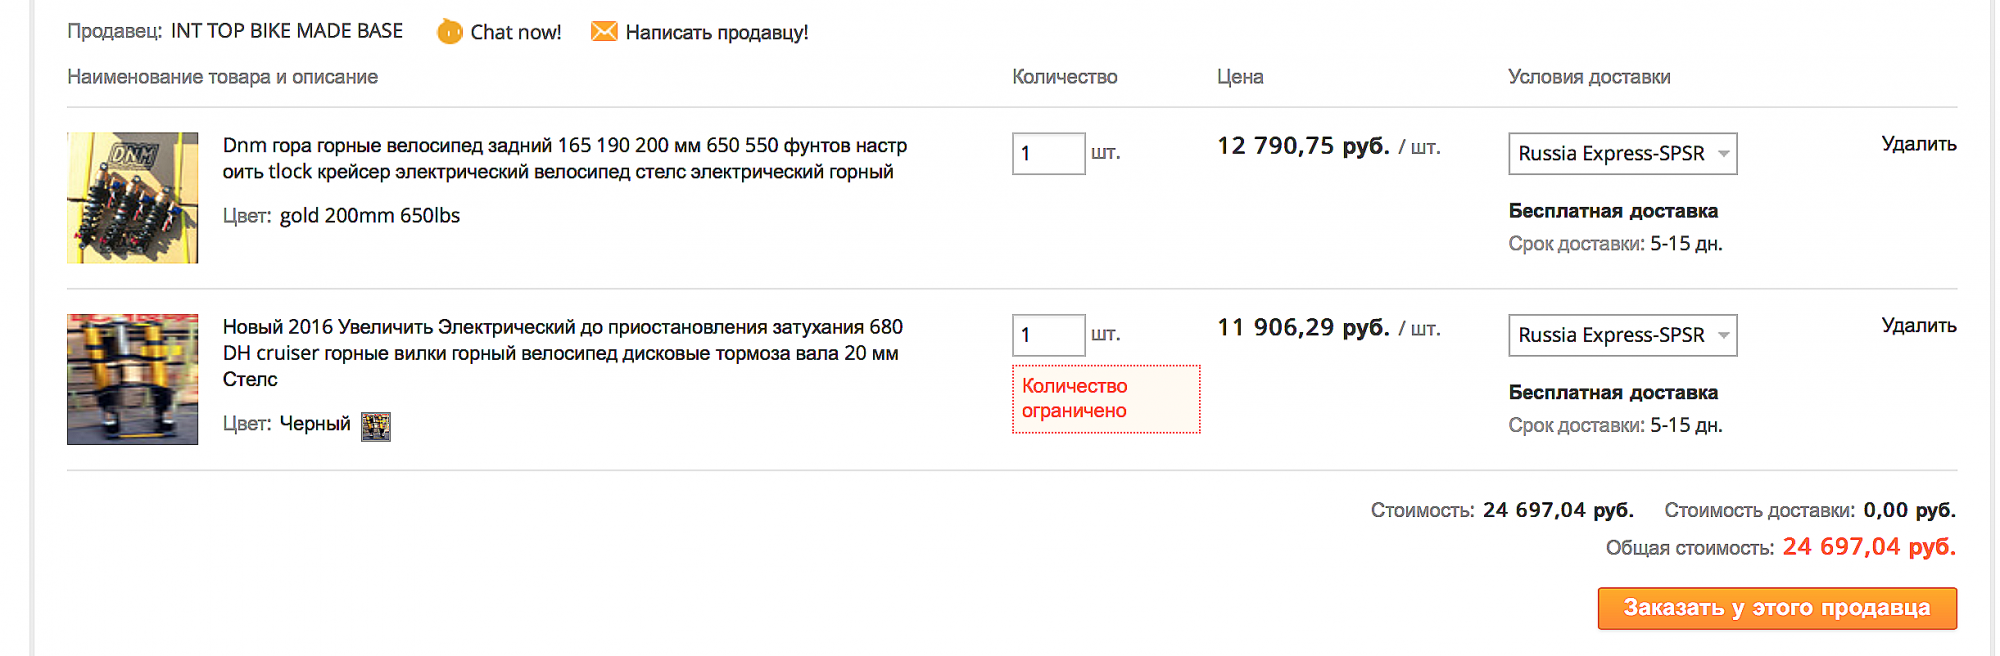Focus quantity field for Dnm shock

point(1047,154)
